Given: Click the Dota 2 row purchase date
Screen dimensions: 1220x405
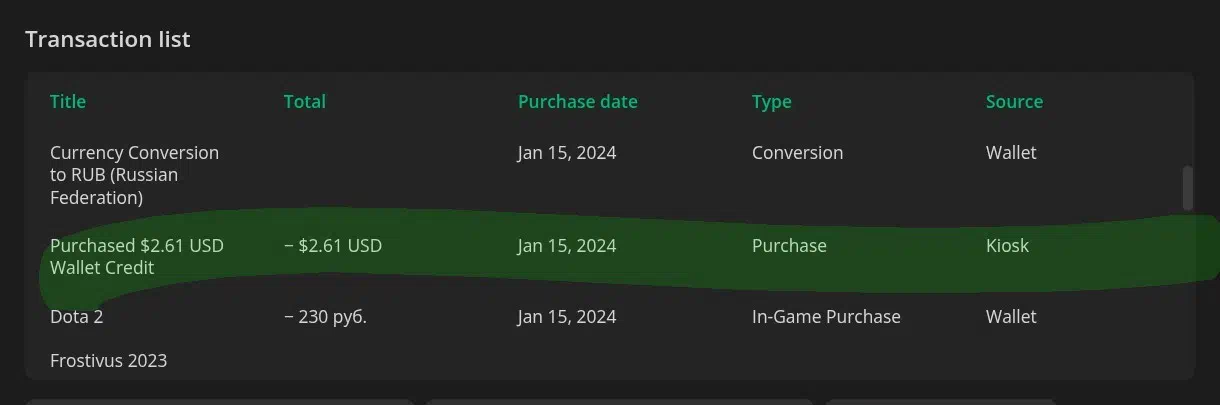Looking at the screenshot, I should tap(566, 317).
